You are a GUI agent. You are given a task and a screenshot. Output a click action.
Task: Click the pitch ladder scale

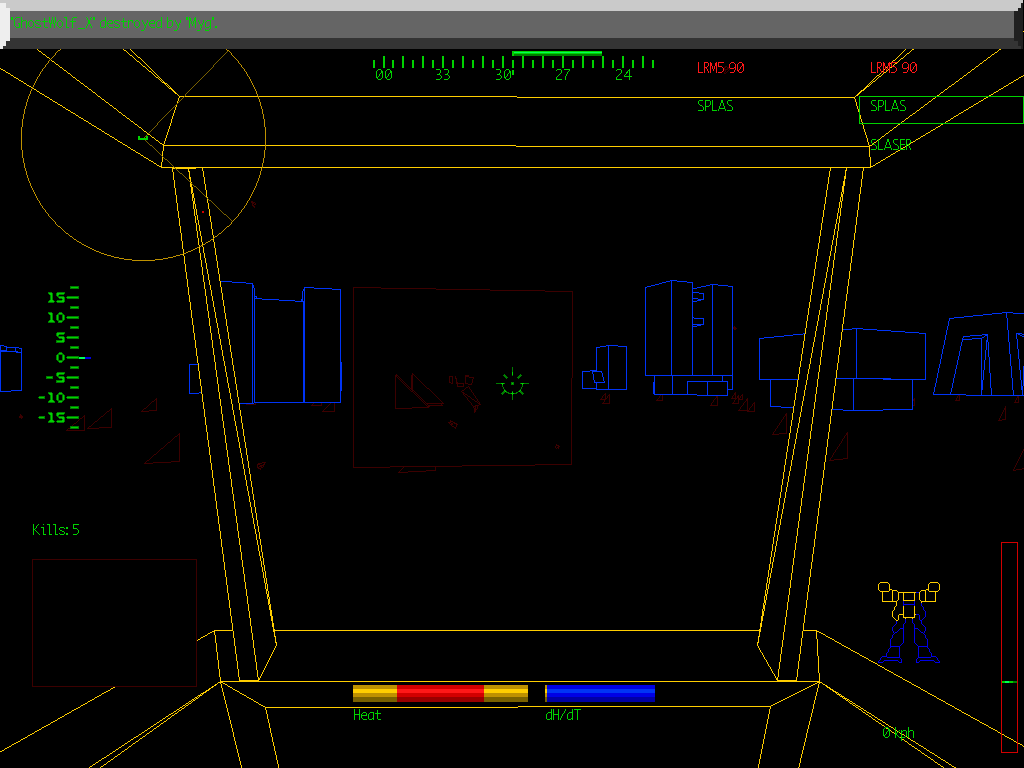(60, 357)
